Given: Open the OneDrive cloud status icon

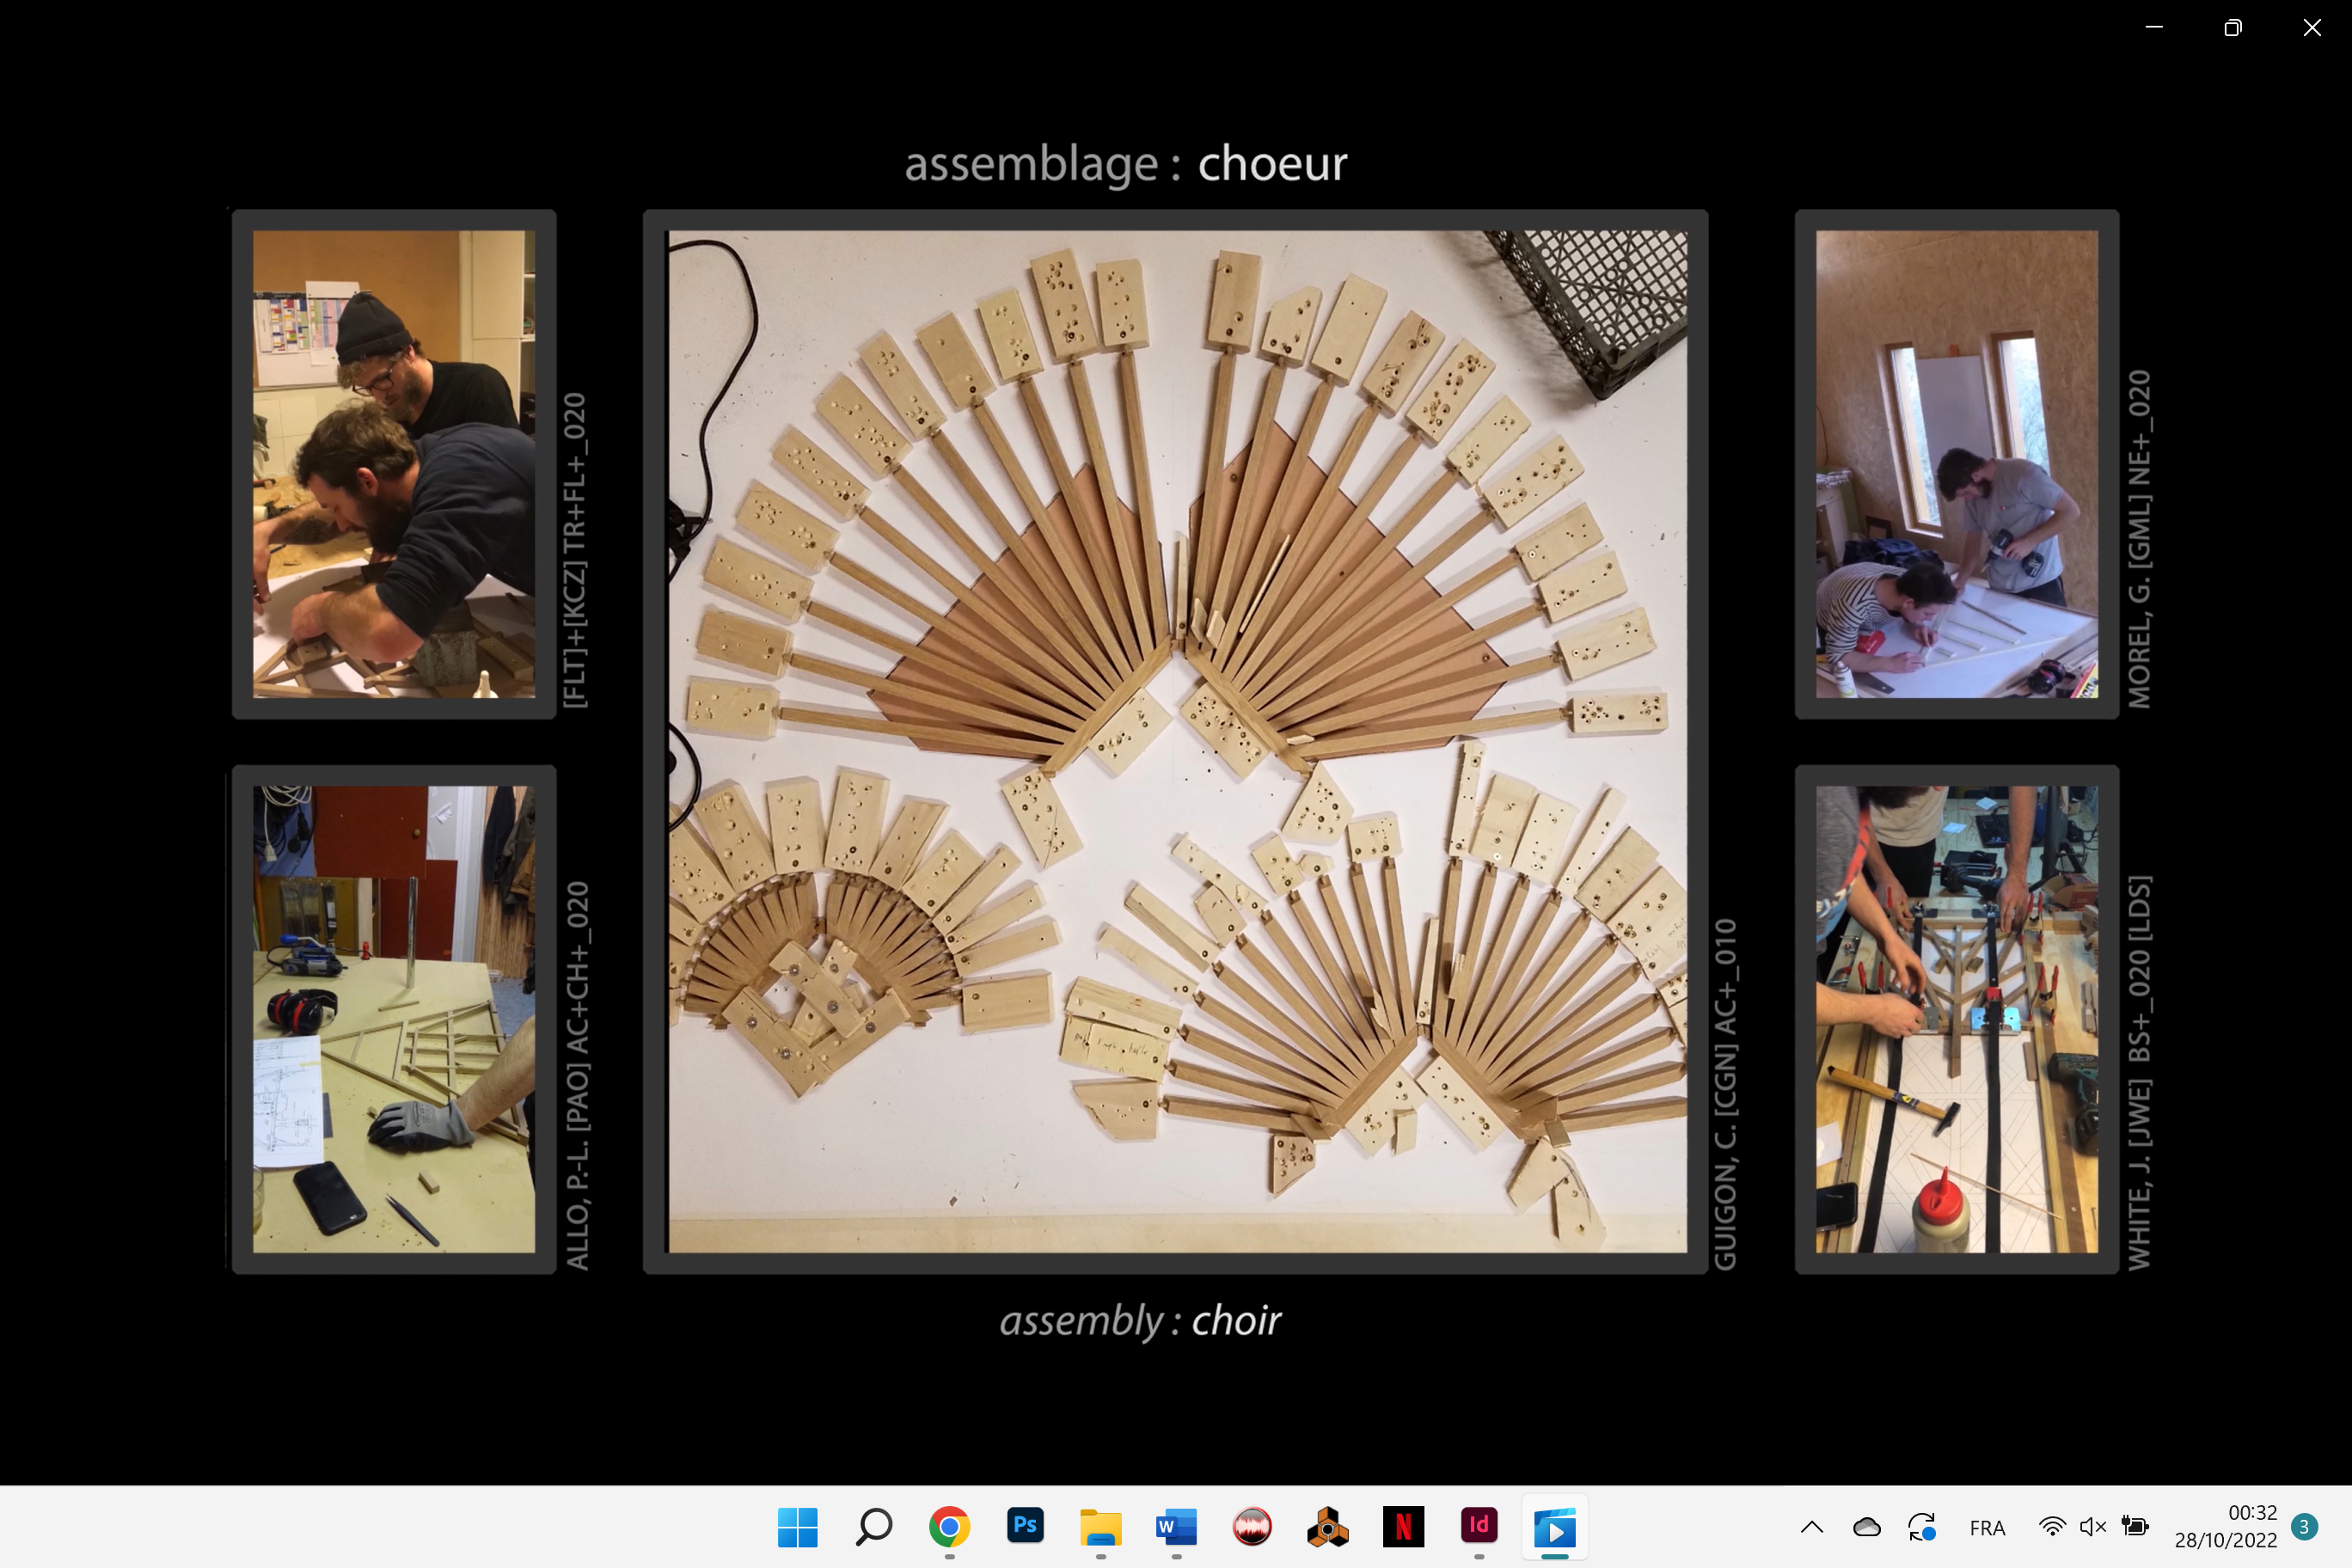Looking at the screenshot, I should [1866, 1527].
